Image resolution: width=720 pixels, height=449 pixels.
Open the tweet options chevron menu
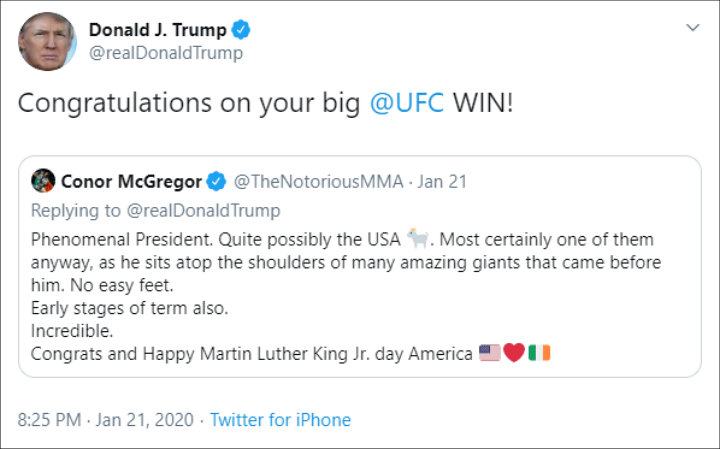pos(692,28)
